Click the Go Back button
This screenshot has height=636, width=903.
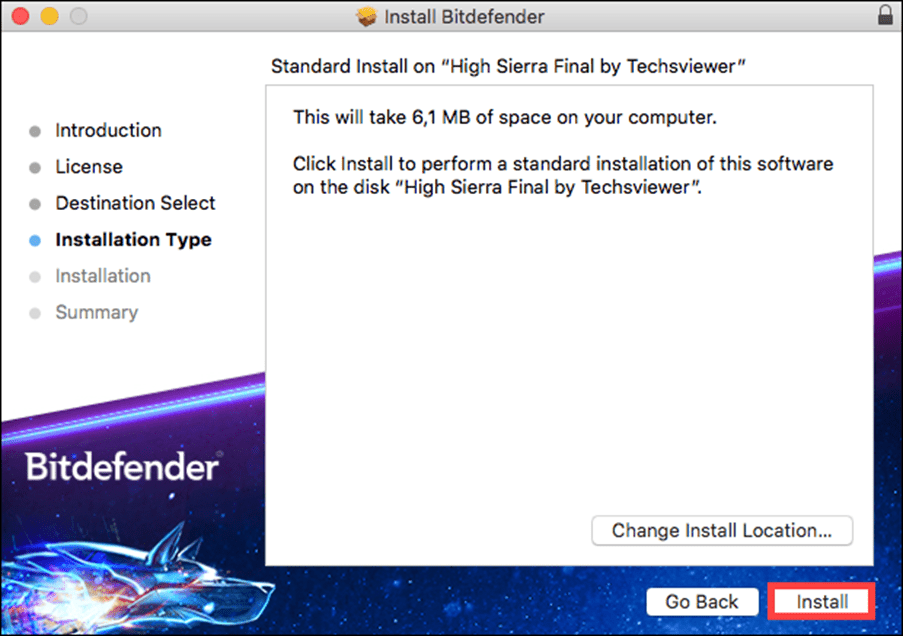[x=702, y=601]
